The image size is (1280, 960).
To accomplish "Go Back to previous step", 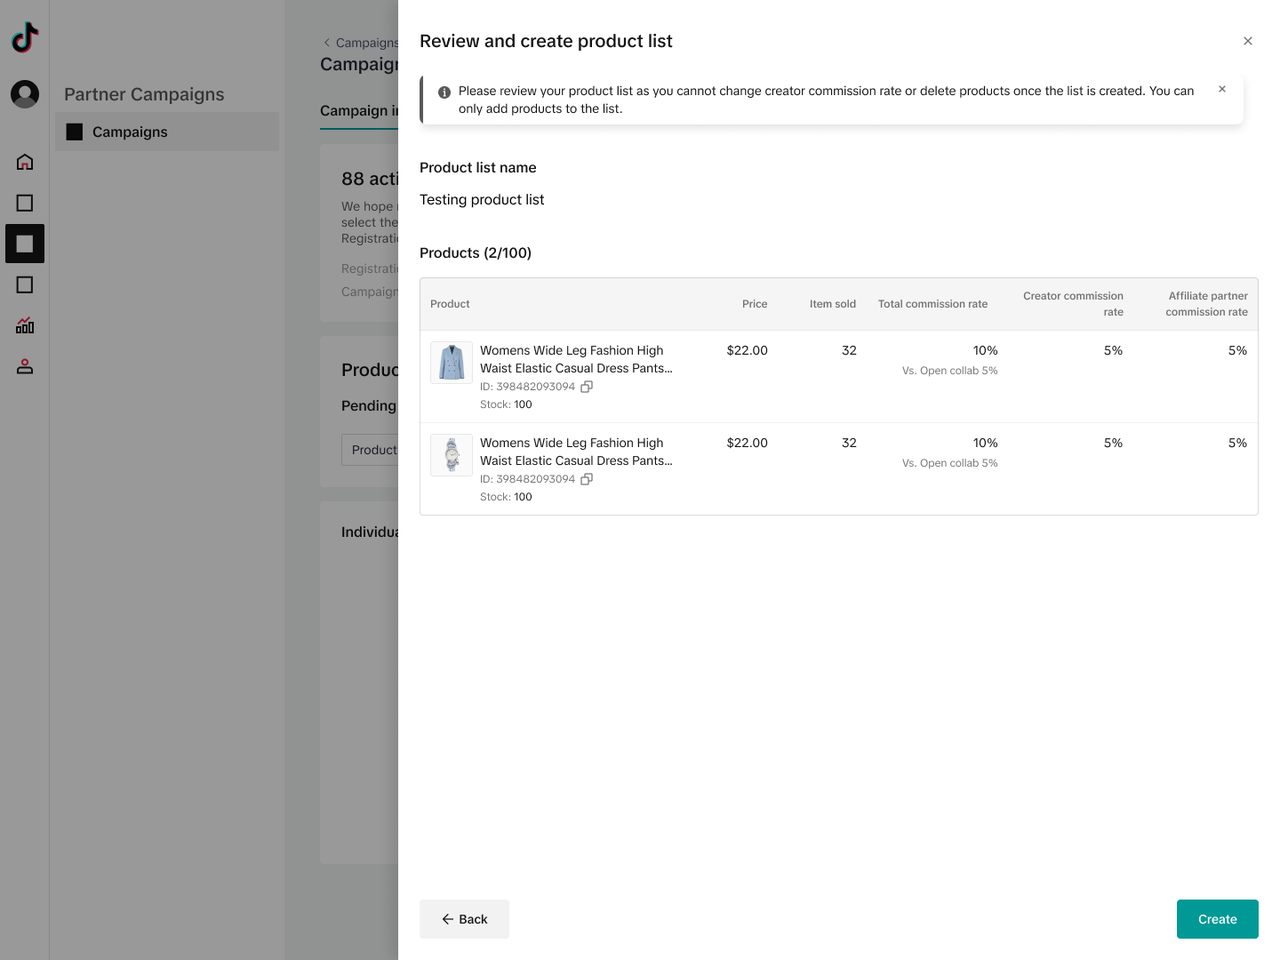I will coord(464,919).
